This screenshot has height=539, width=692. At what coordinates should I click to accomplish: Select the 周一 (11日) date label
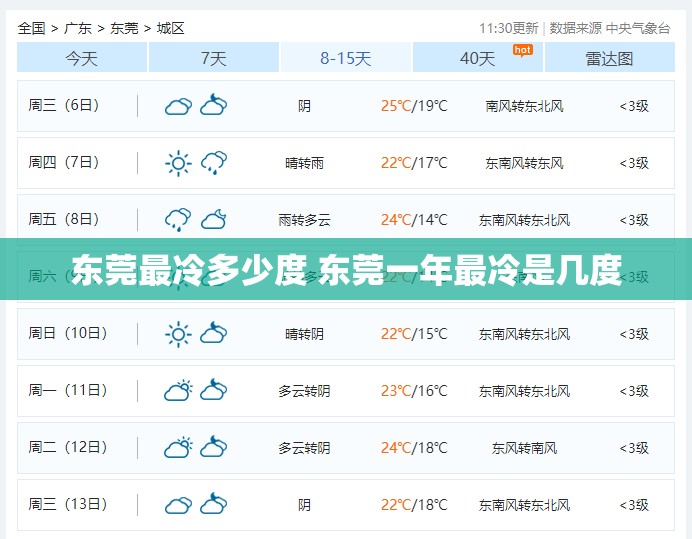point(68,390)
